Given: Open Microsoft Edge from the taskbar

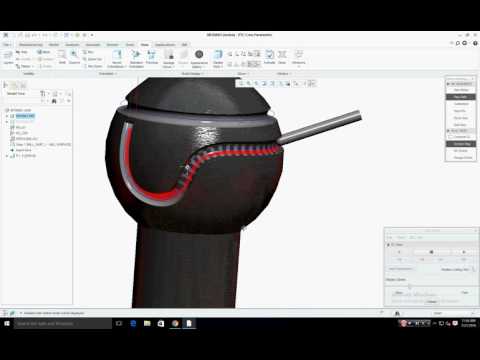Looking at the screenshot, I should [x=133, y=323].
